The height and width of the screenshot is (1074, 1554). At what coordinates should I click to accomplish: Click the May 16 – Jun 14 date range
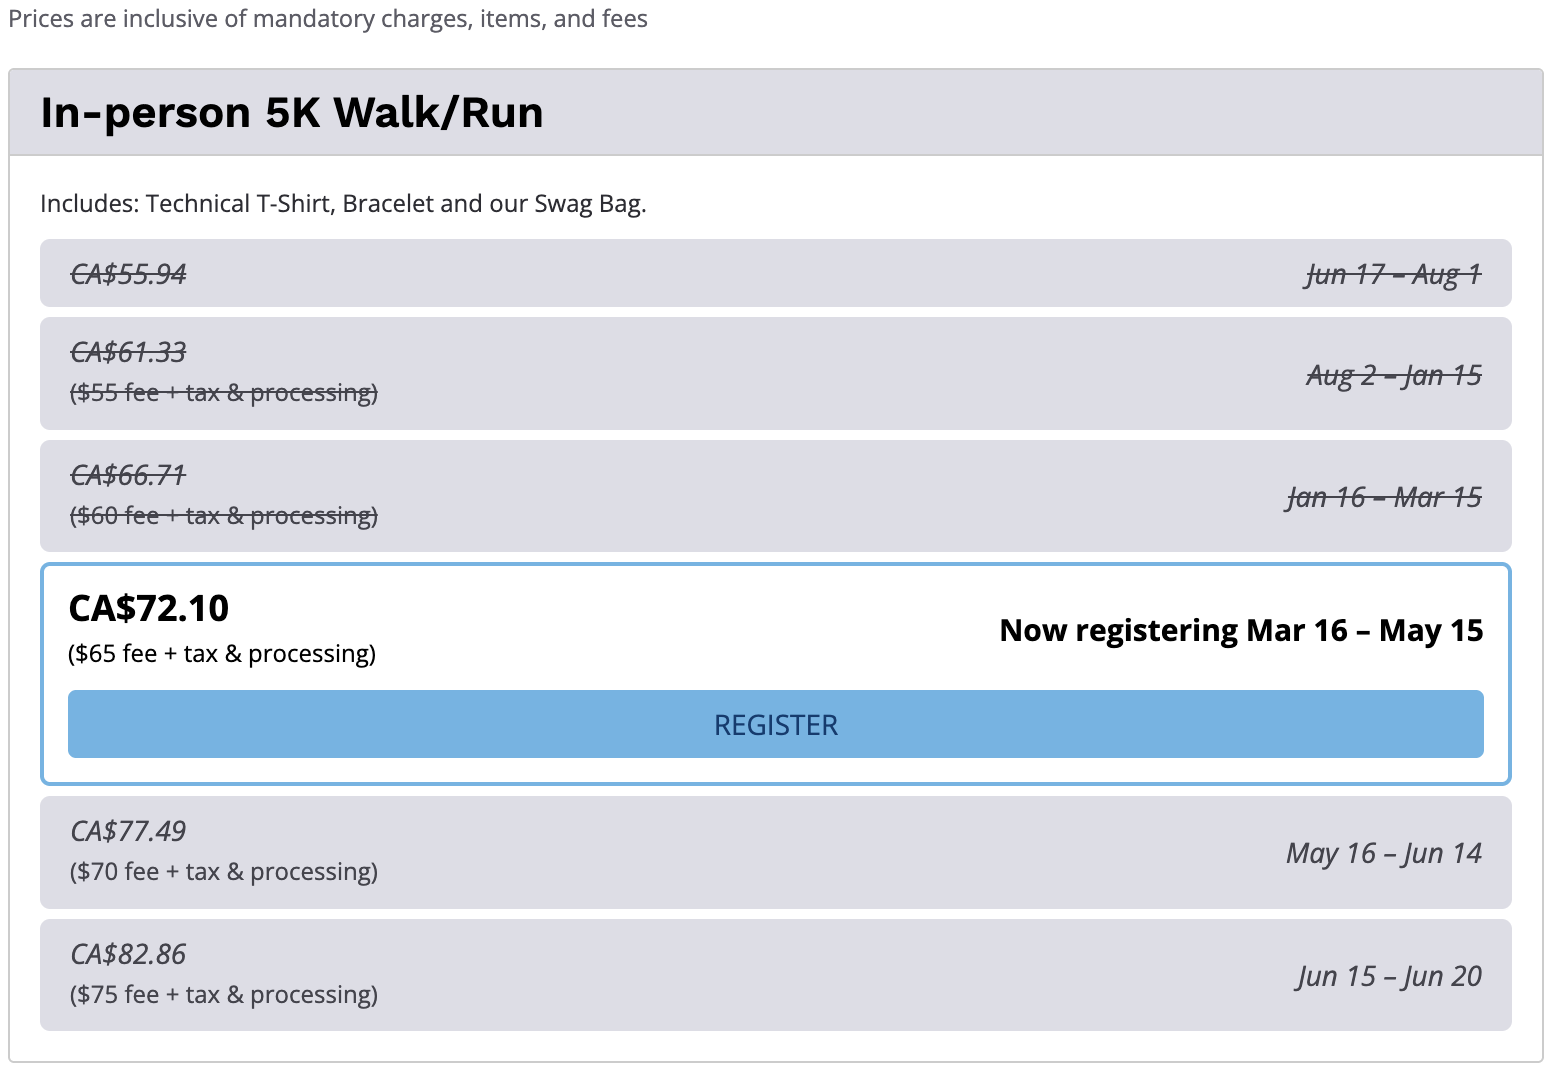tap(1384, 853)
